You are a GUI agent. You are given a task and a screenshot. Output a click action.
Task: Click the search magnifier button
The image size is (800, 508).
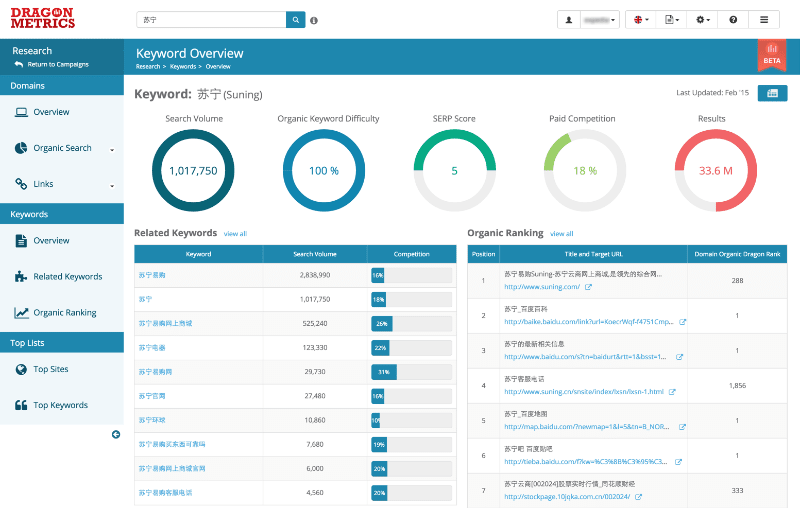coord(295,19)
